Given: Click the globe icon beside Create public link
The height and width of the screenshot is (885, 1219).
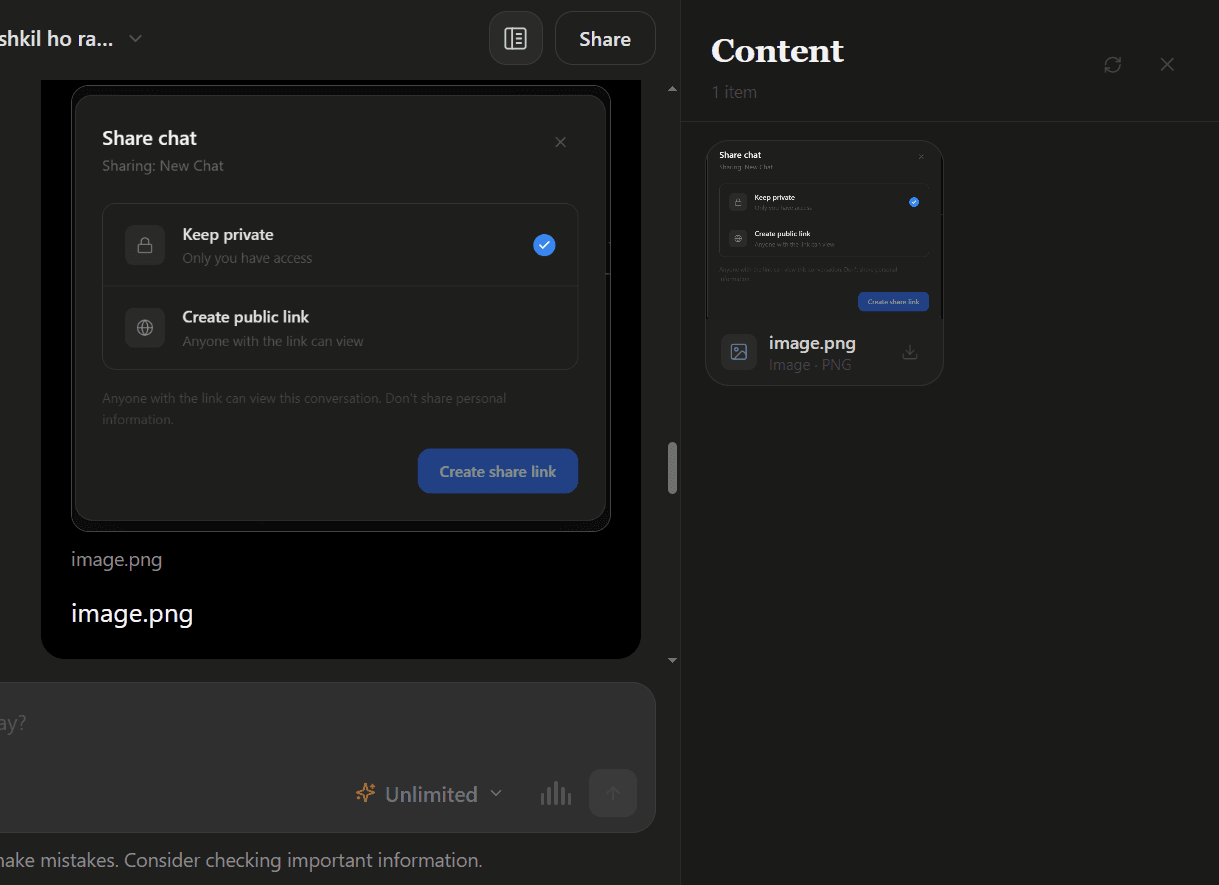Looking at the screenshot, I should click(145, 328).
